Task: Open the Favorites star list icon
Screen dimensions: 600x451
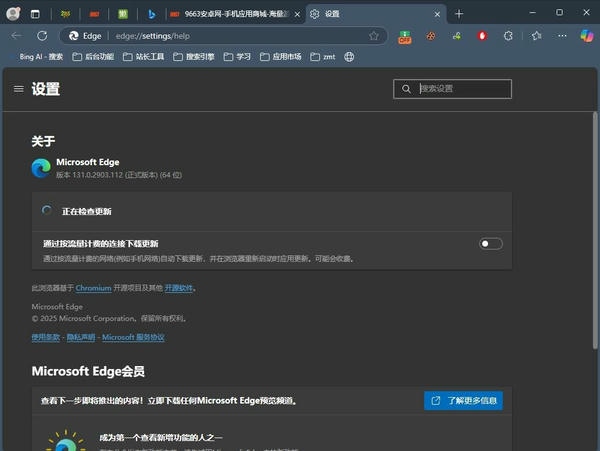Action: coord(536,36)
